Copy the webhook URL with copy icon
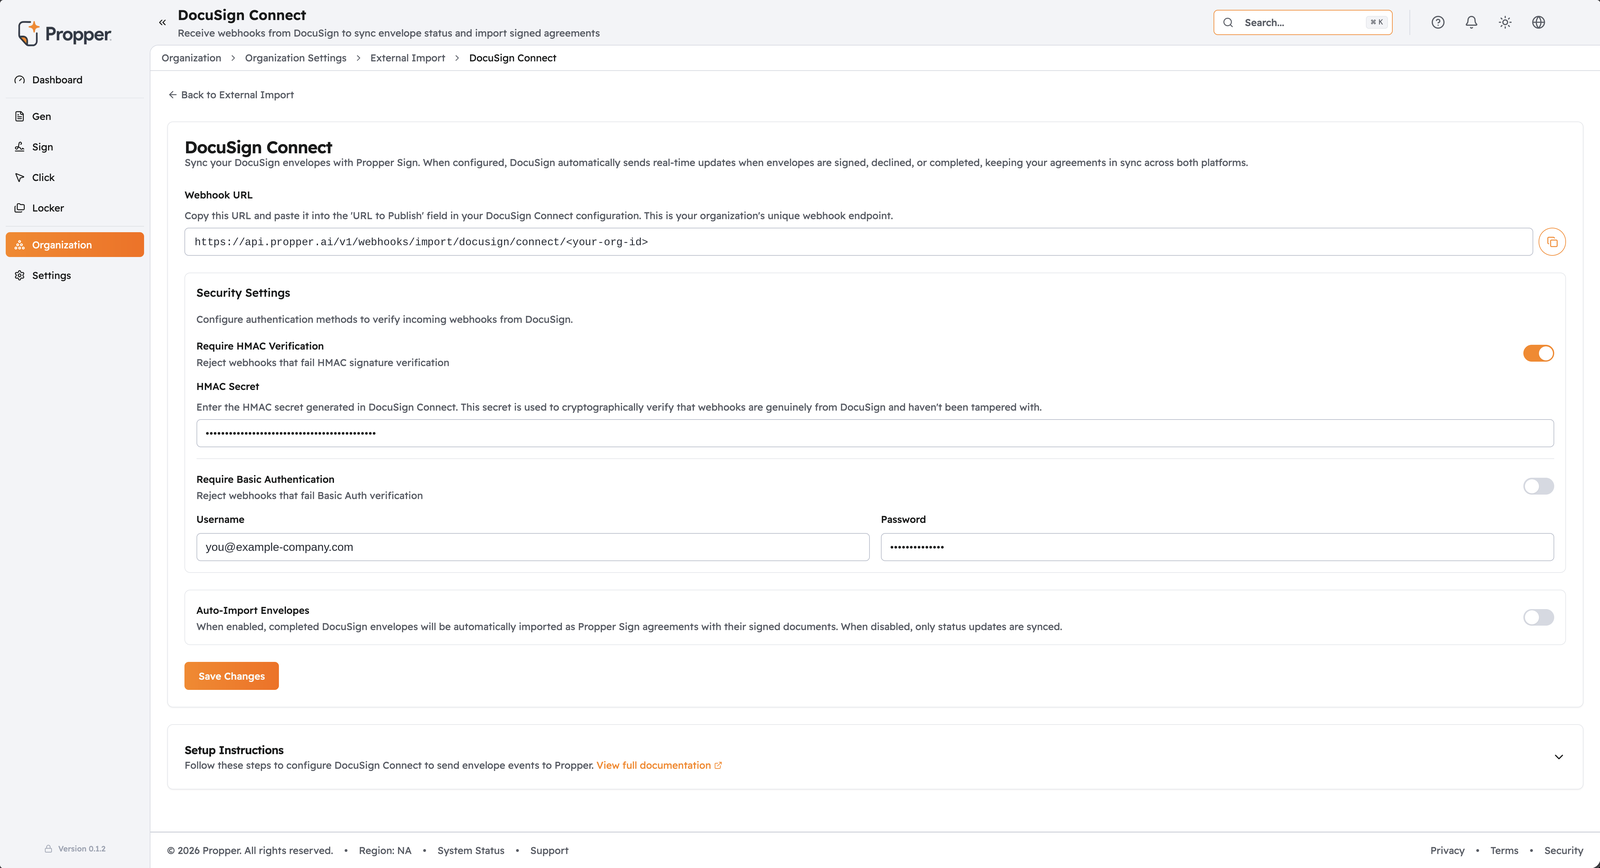The width and height of the screenshot is (1600, 868). click(x=1552, y=242)
